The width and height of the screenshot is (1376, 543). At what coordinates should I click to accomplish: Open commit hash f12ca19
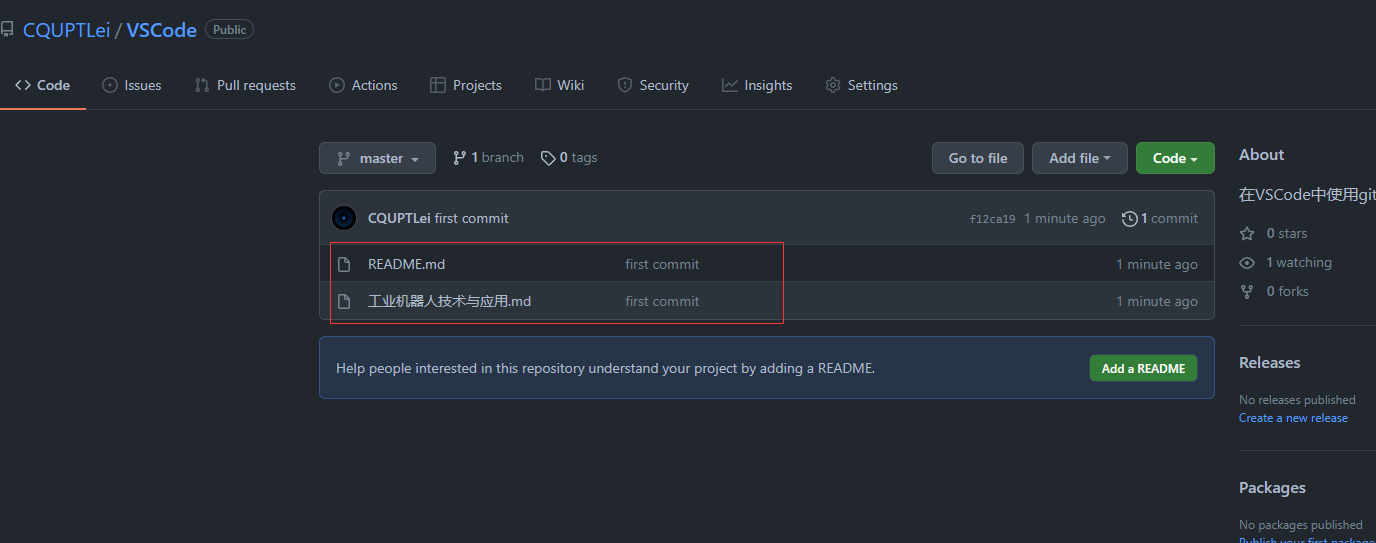tap(992, 219)
